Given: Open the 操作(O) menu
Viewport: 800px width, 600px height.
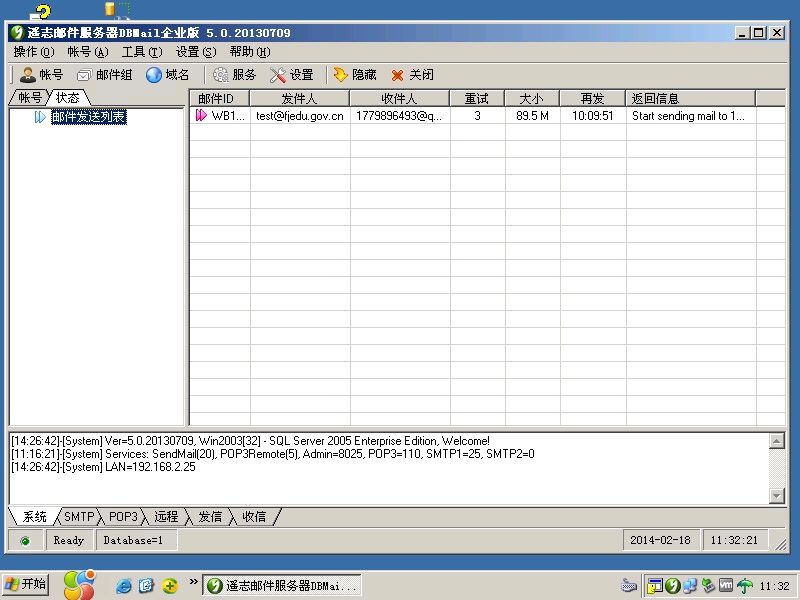Looking at the screenshot, I should [x=34, y=52].
